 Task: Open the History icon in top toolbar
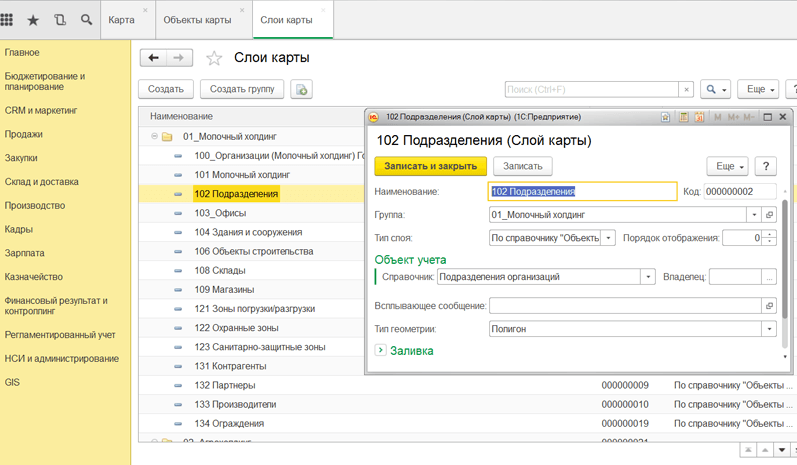tap(60, 20)
